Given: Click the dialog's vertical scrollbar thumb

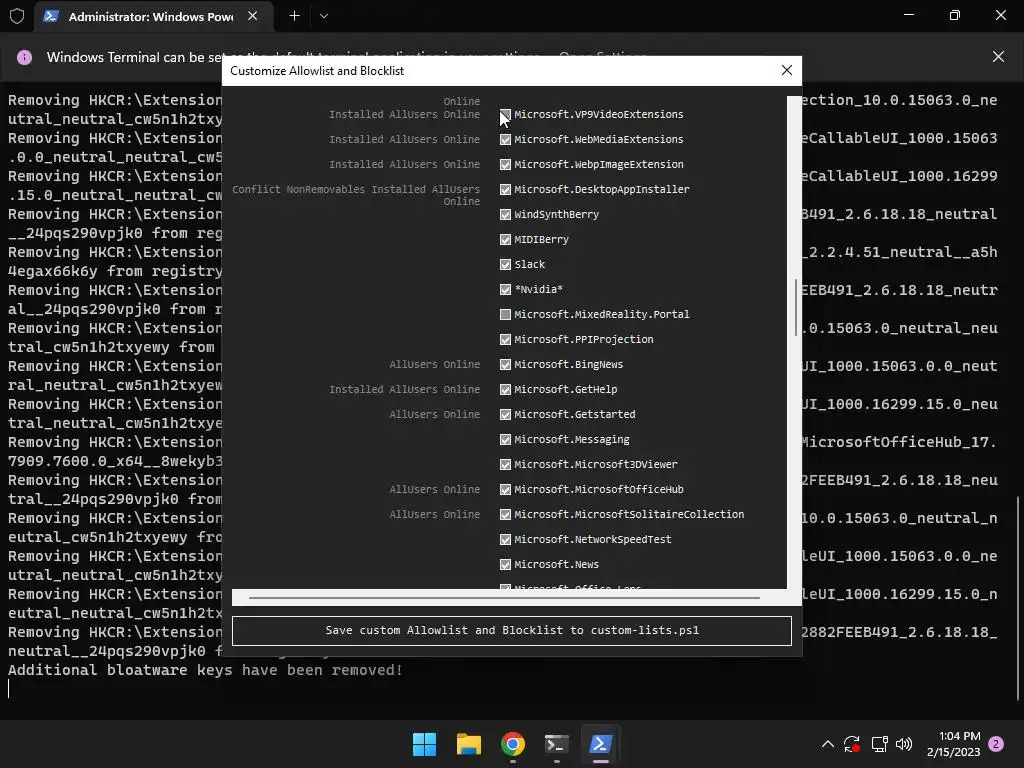Looking at the screenshot, I should point(795,308).
